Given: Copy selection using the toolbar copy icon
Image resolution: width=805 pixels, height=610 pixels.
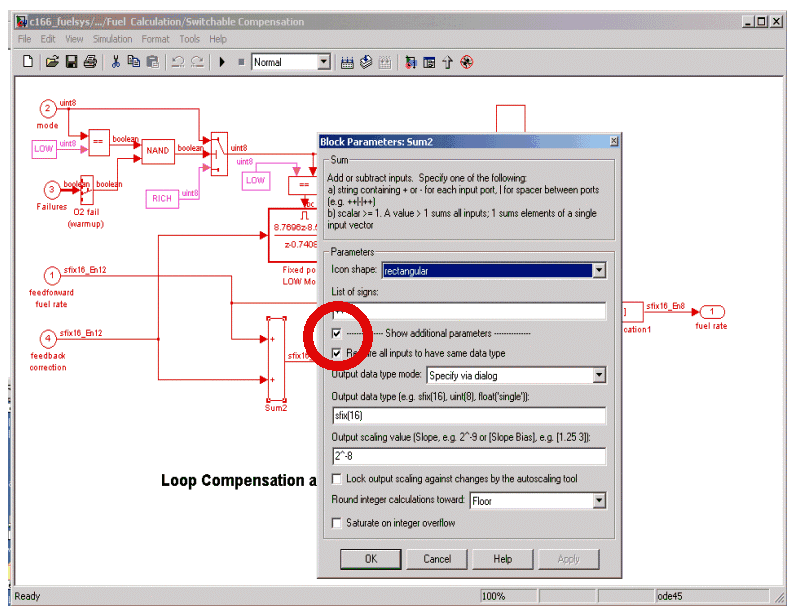Looking at the screenshot, I should coord(134,62).
